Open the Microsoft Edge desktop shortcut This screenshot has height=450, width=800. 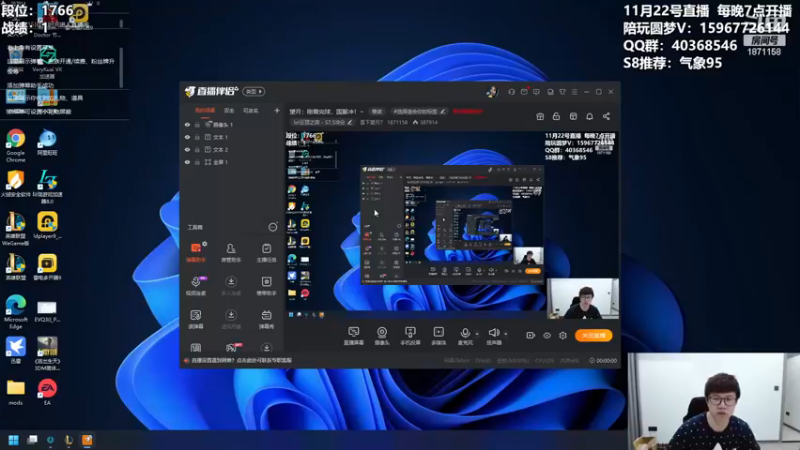coord(16,312)
